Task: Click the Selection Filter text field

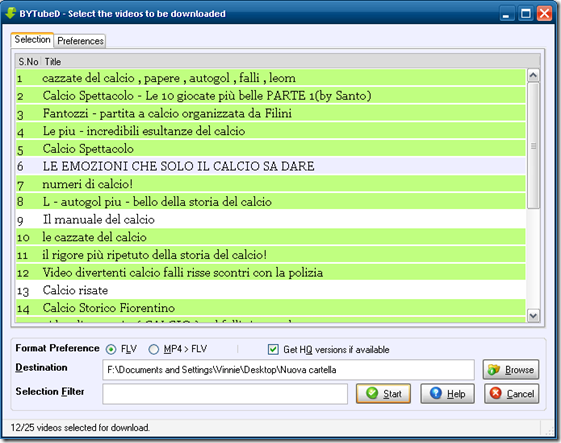Action: tap(225, 394)
